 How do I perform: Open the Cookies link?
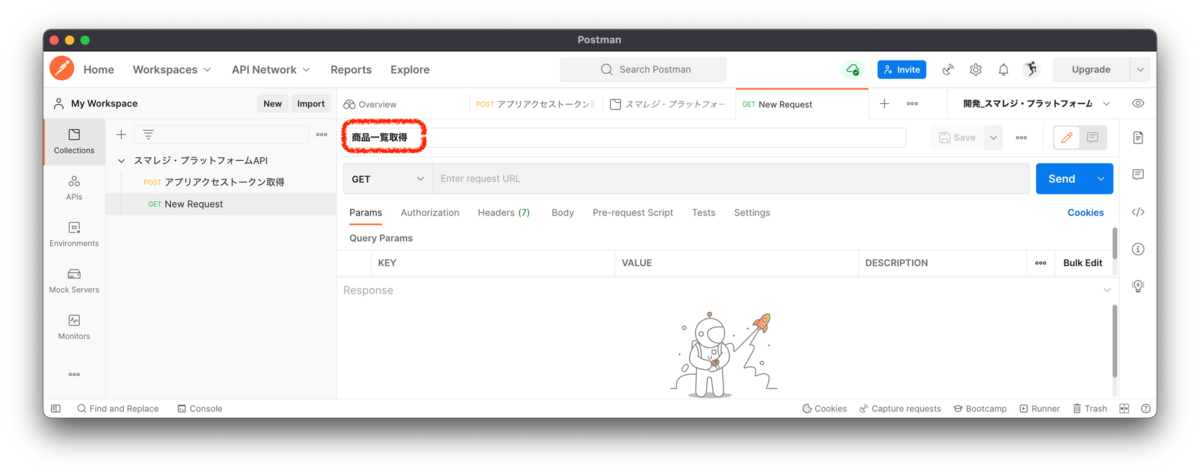[1086, 212]
